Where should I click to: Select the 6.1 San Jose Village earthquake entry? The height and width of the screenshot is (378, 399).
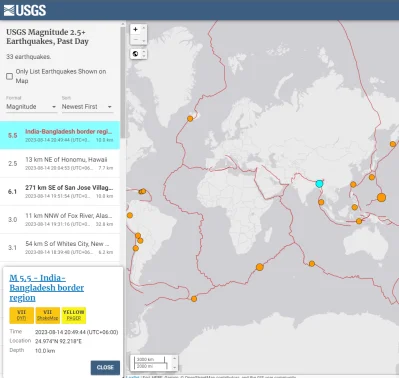[x=60, y=191]
